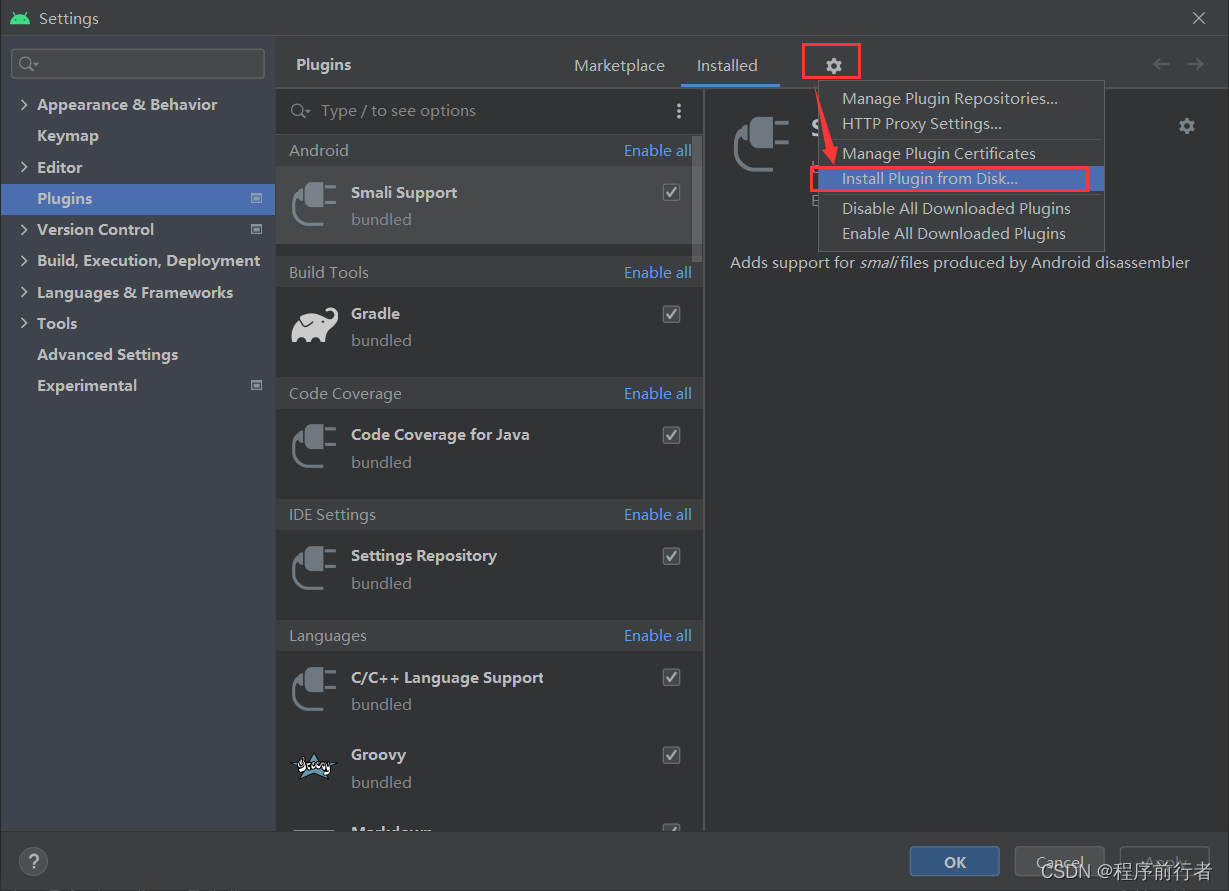The image size is (1229, 891).
Task: Select the Settings Repository plugin name
Action: (423, 556)
